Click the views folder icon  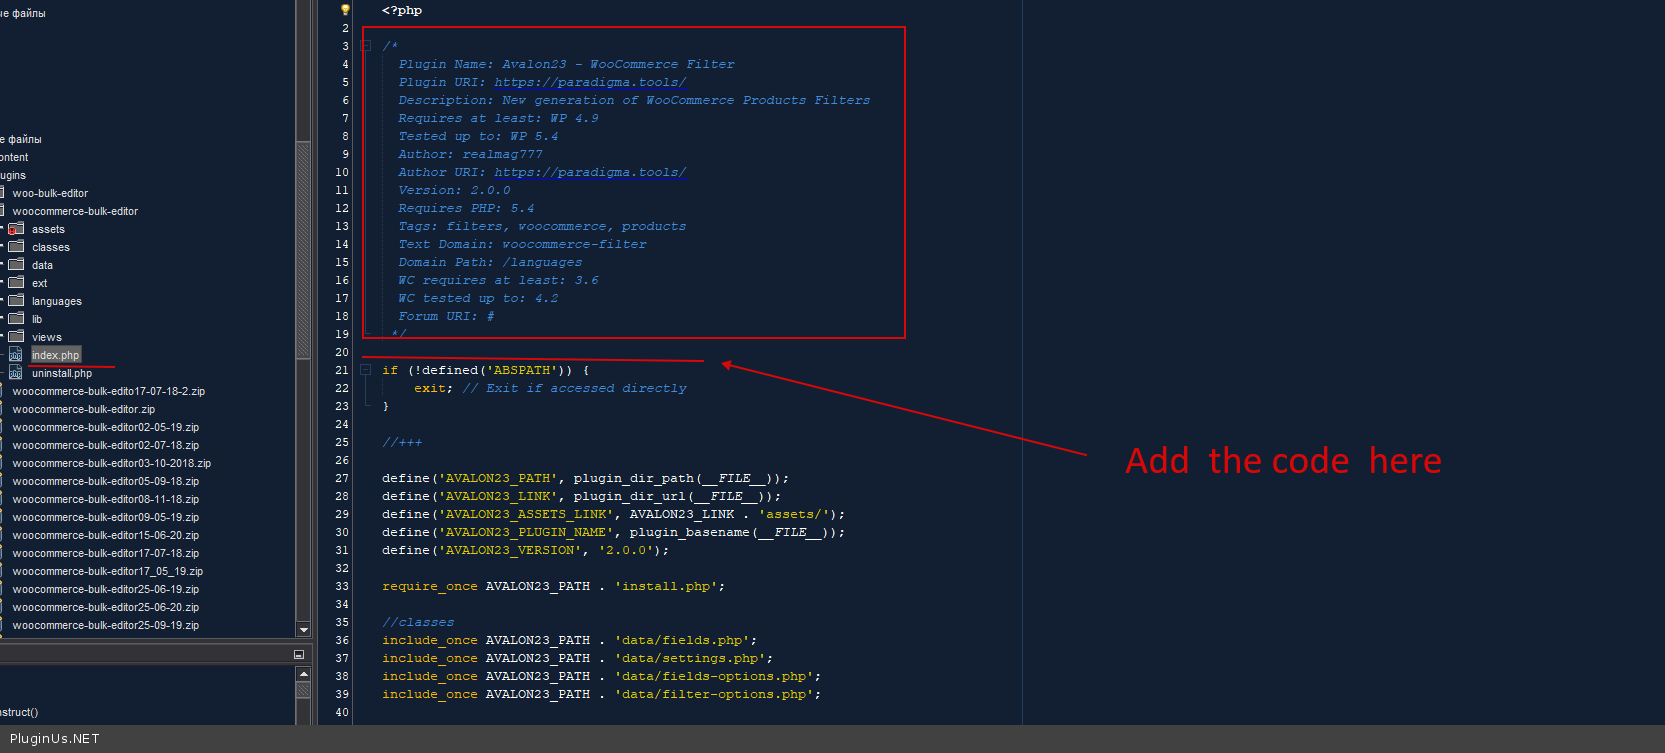[16, 337]
